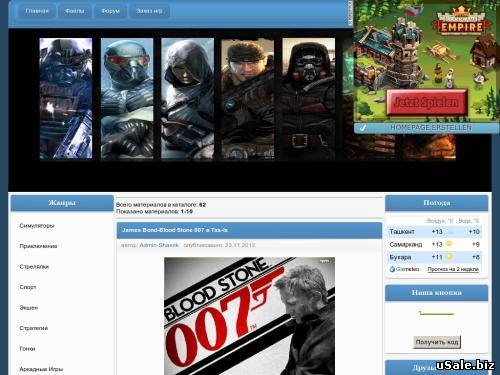
Task: Click the red Jetzt Spielen button
Action: pos(426,102)
